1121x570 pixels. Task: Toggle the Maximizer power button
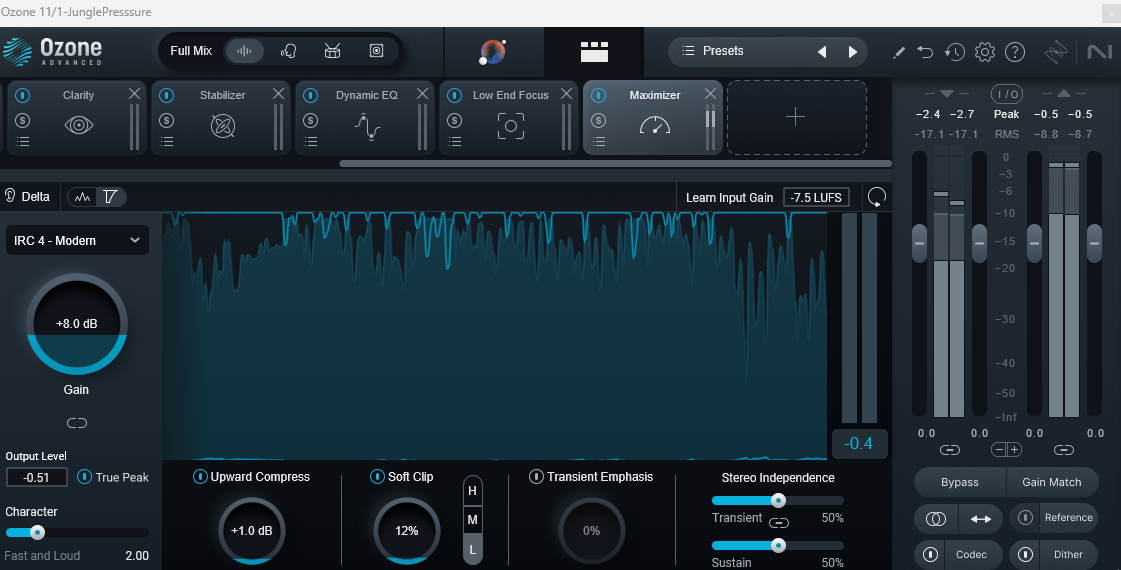pos(598,95)
